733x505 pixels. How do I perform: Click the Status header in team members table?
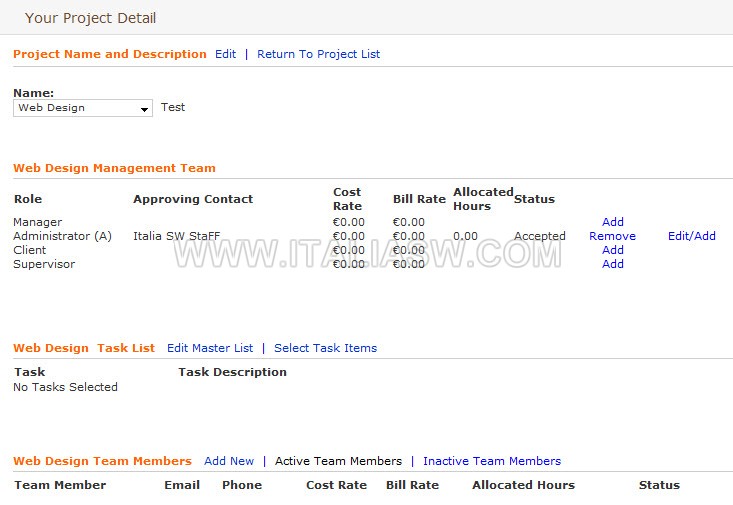click(x=659, y=485)
